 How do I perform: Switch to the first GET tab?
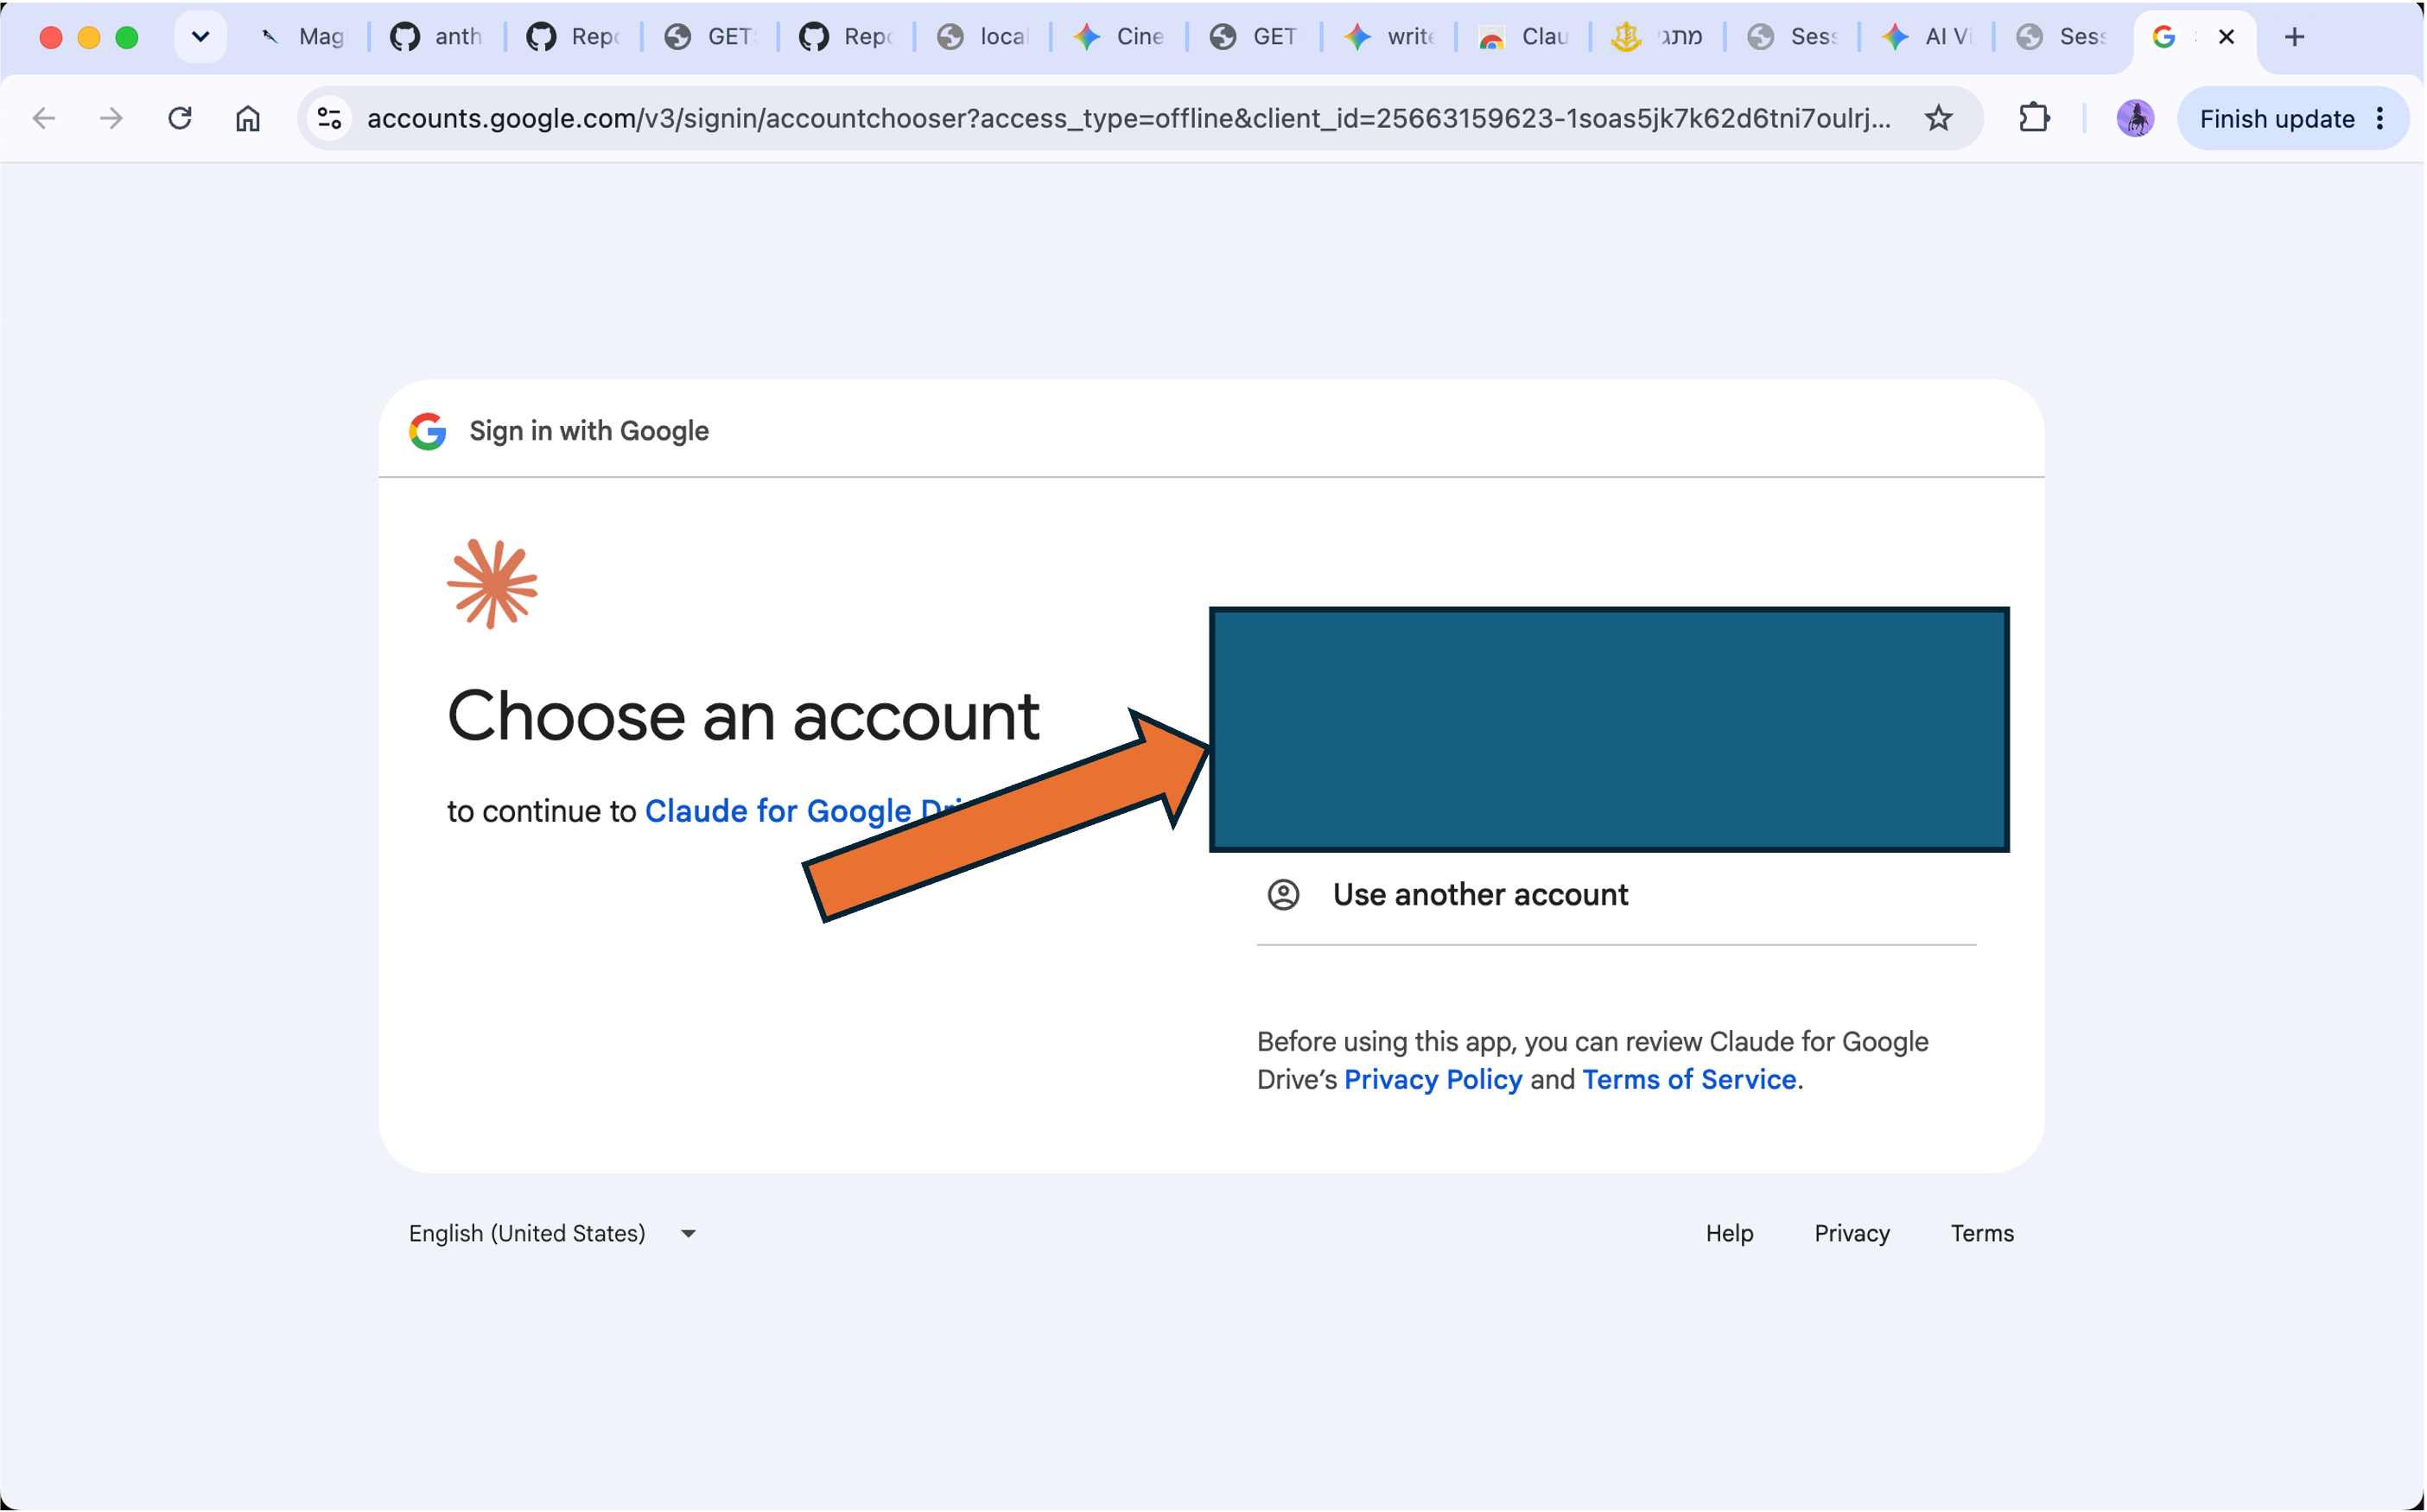(x=710, y=37)
